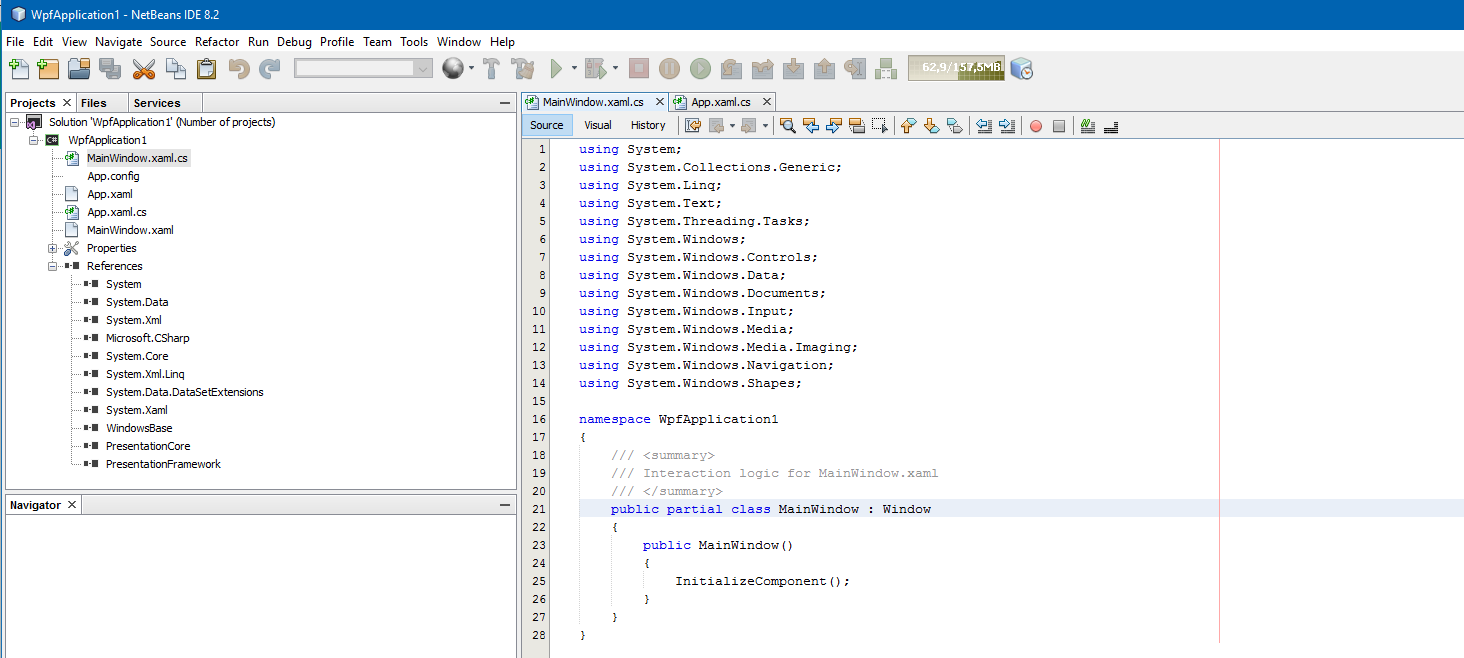Image resolution: width=1464 pixels, height=658 pixels.
Task: Open the Tools menu
Action: tap(414, 42)
